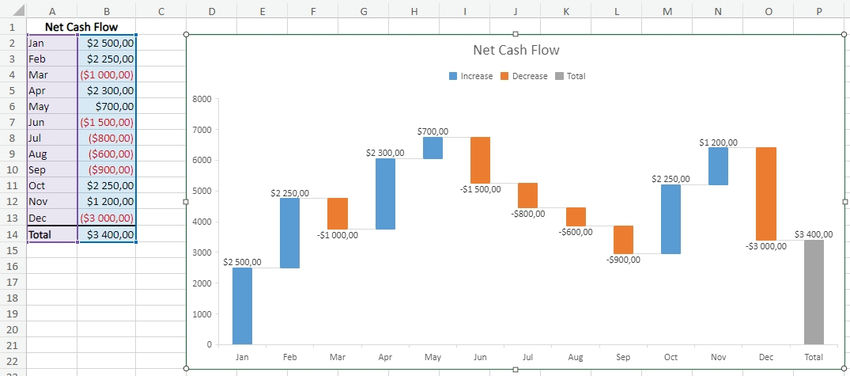Select column B header

click(107, 11)
